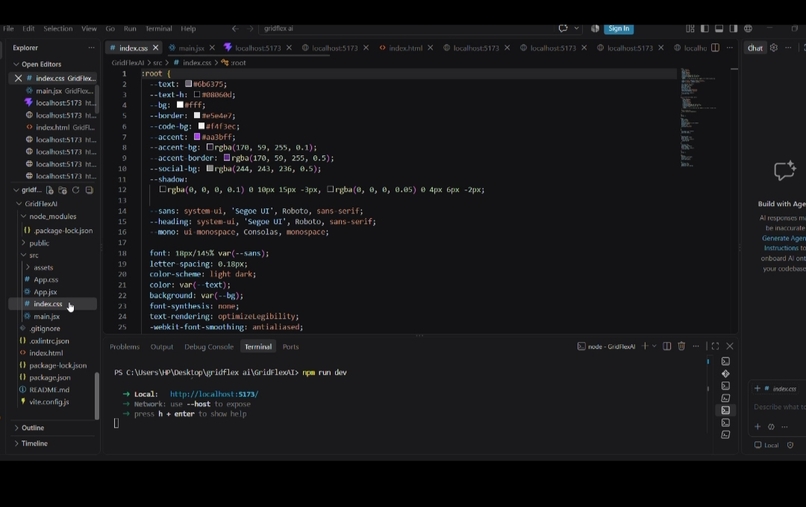Image resolution: width=806 pixels, height=507 pixels.
Task: Add context with the plus in the chat input
Action: (x=757, y=426)
